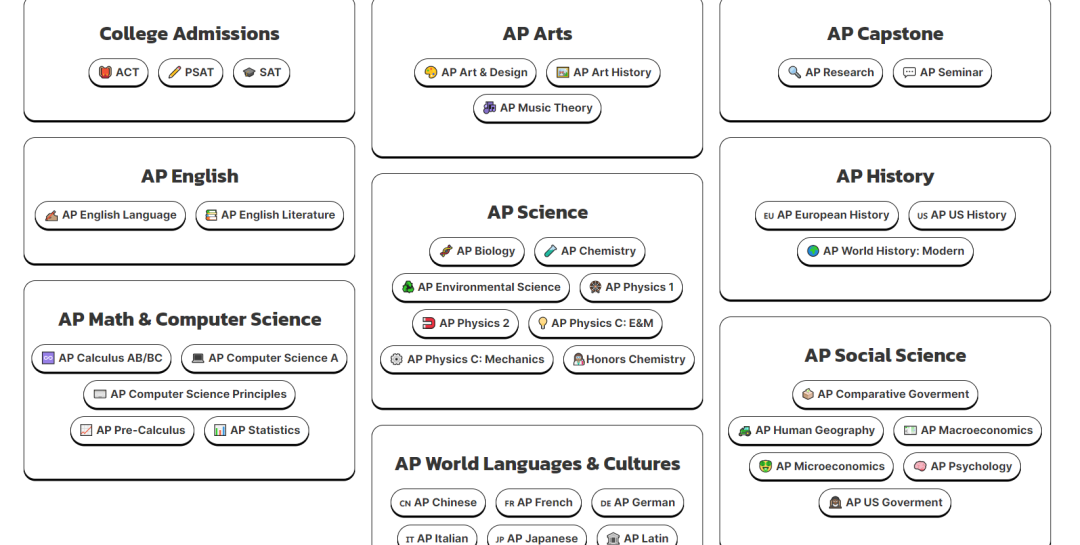Click the ACT book icon

[x=105, y=72]
